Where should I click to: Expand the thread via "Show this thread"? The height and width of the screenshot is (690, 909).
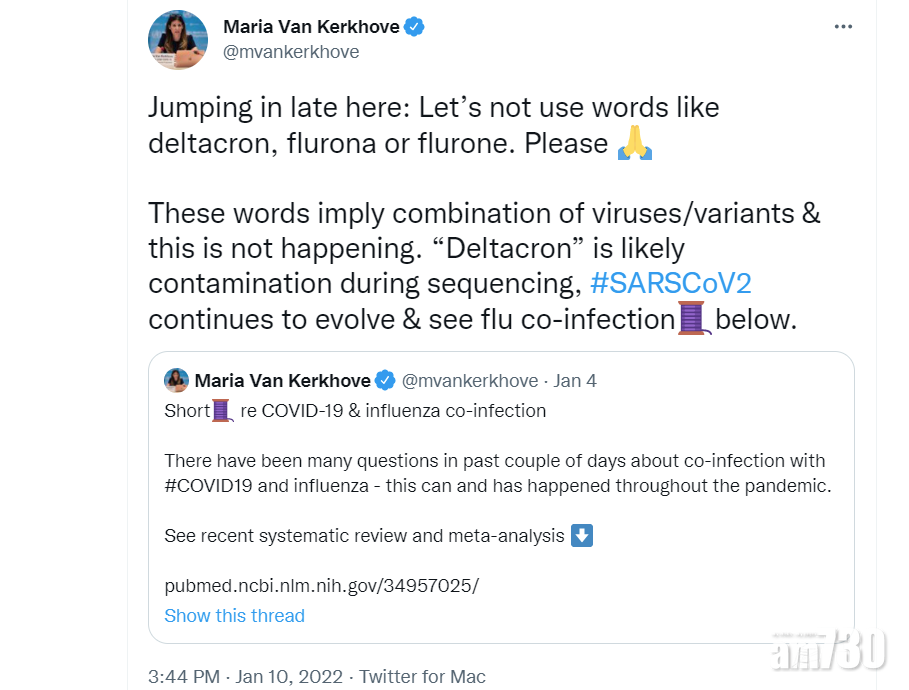pyautogui.click(x=234, y=616)
